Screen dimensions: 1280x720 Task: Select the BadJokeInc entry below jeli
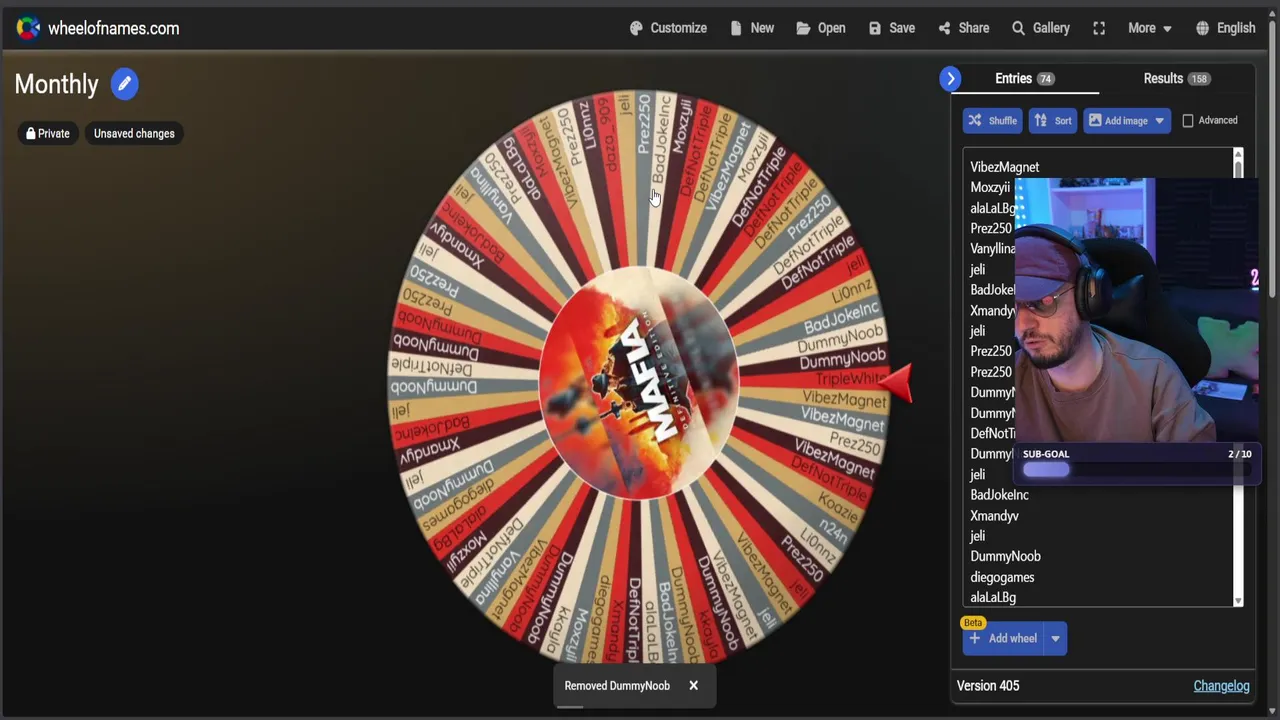(x=999, y=495)
